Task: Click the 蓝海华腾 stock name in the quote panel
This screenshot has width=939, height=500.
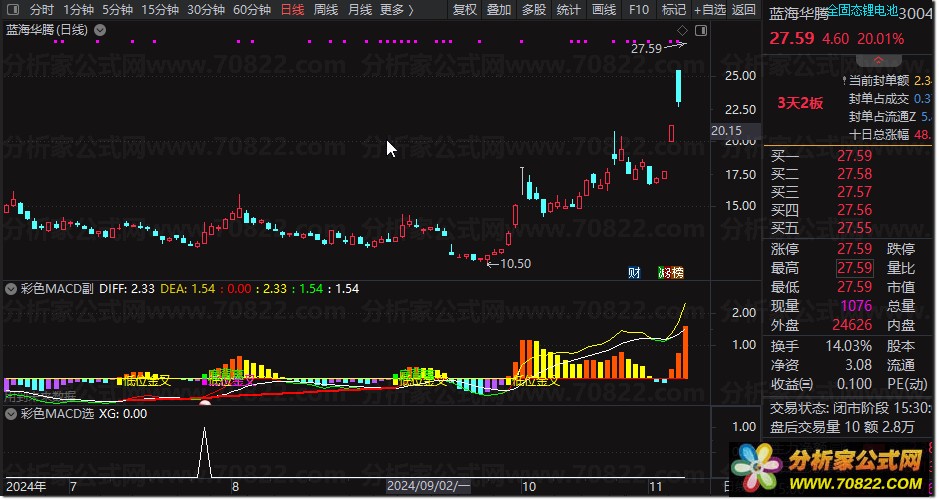Action: [x=799, y=14]
